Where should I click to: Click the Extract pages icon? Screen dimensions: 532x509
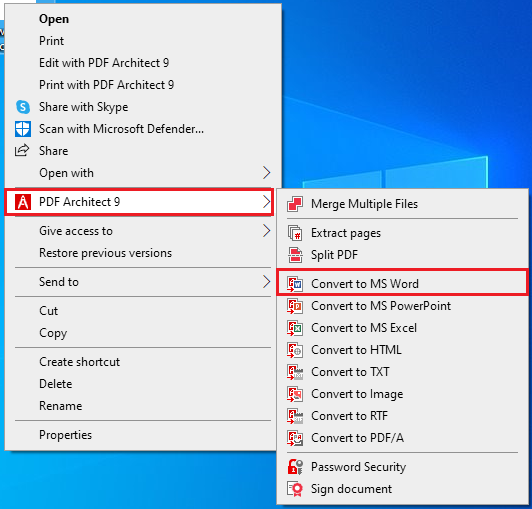(295, 233)
